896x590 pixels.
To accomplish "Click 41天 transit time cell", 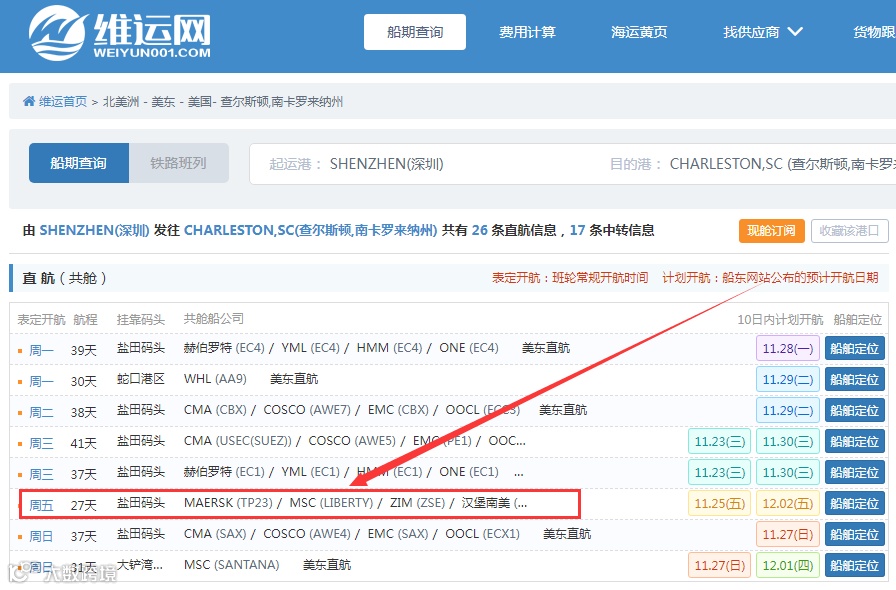I will coord(83,443).
